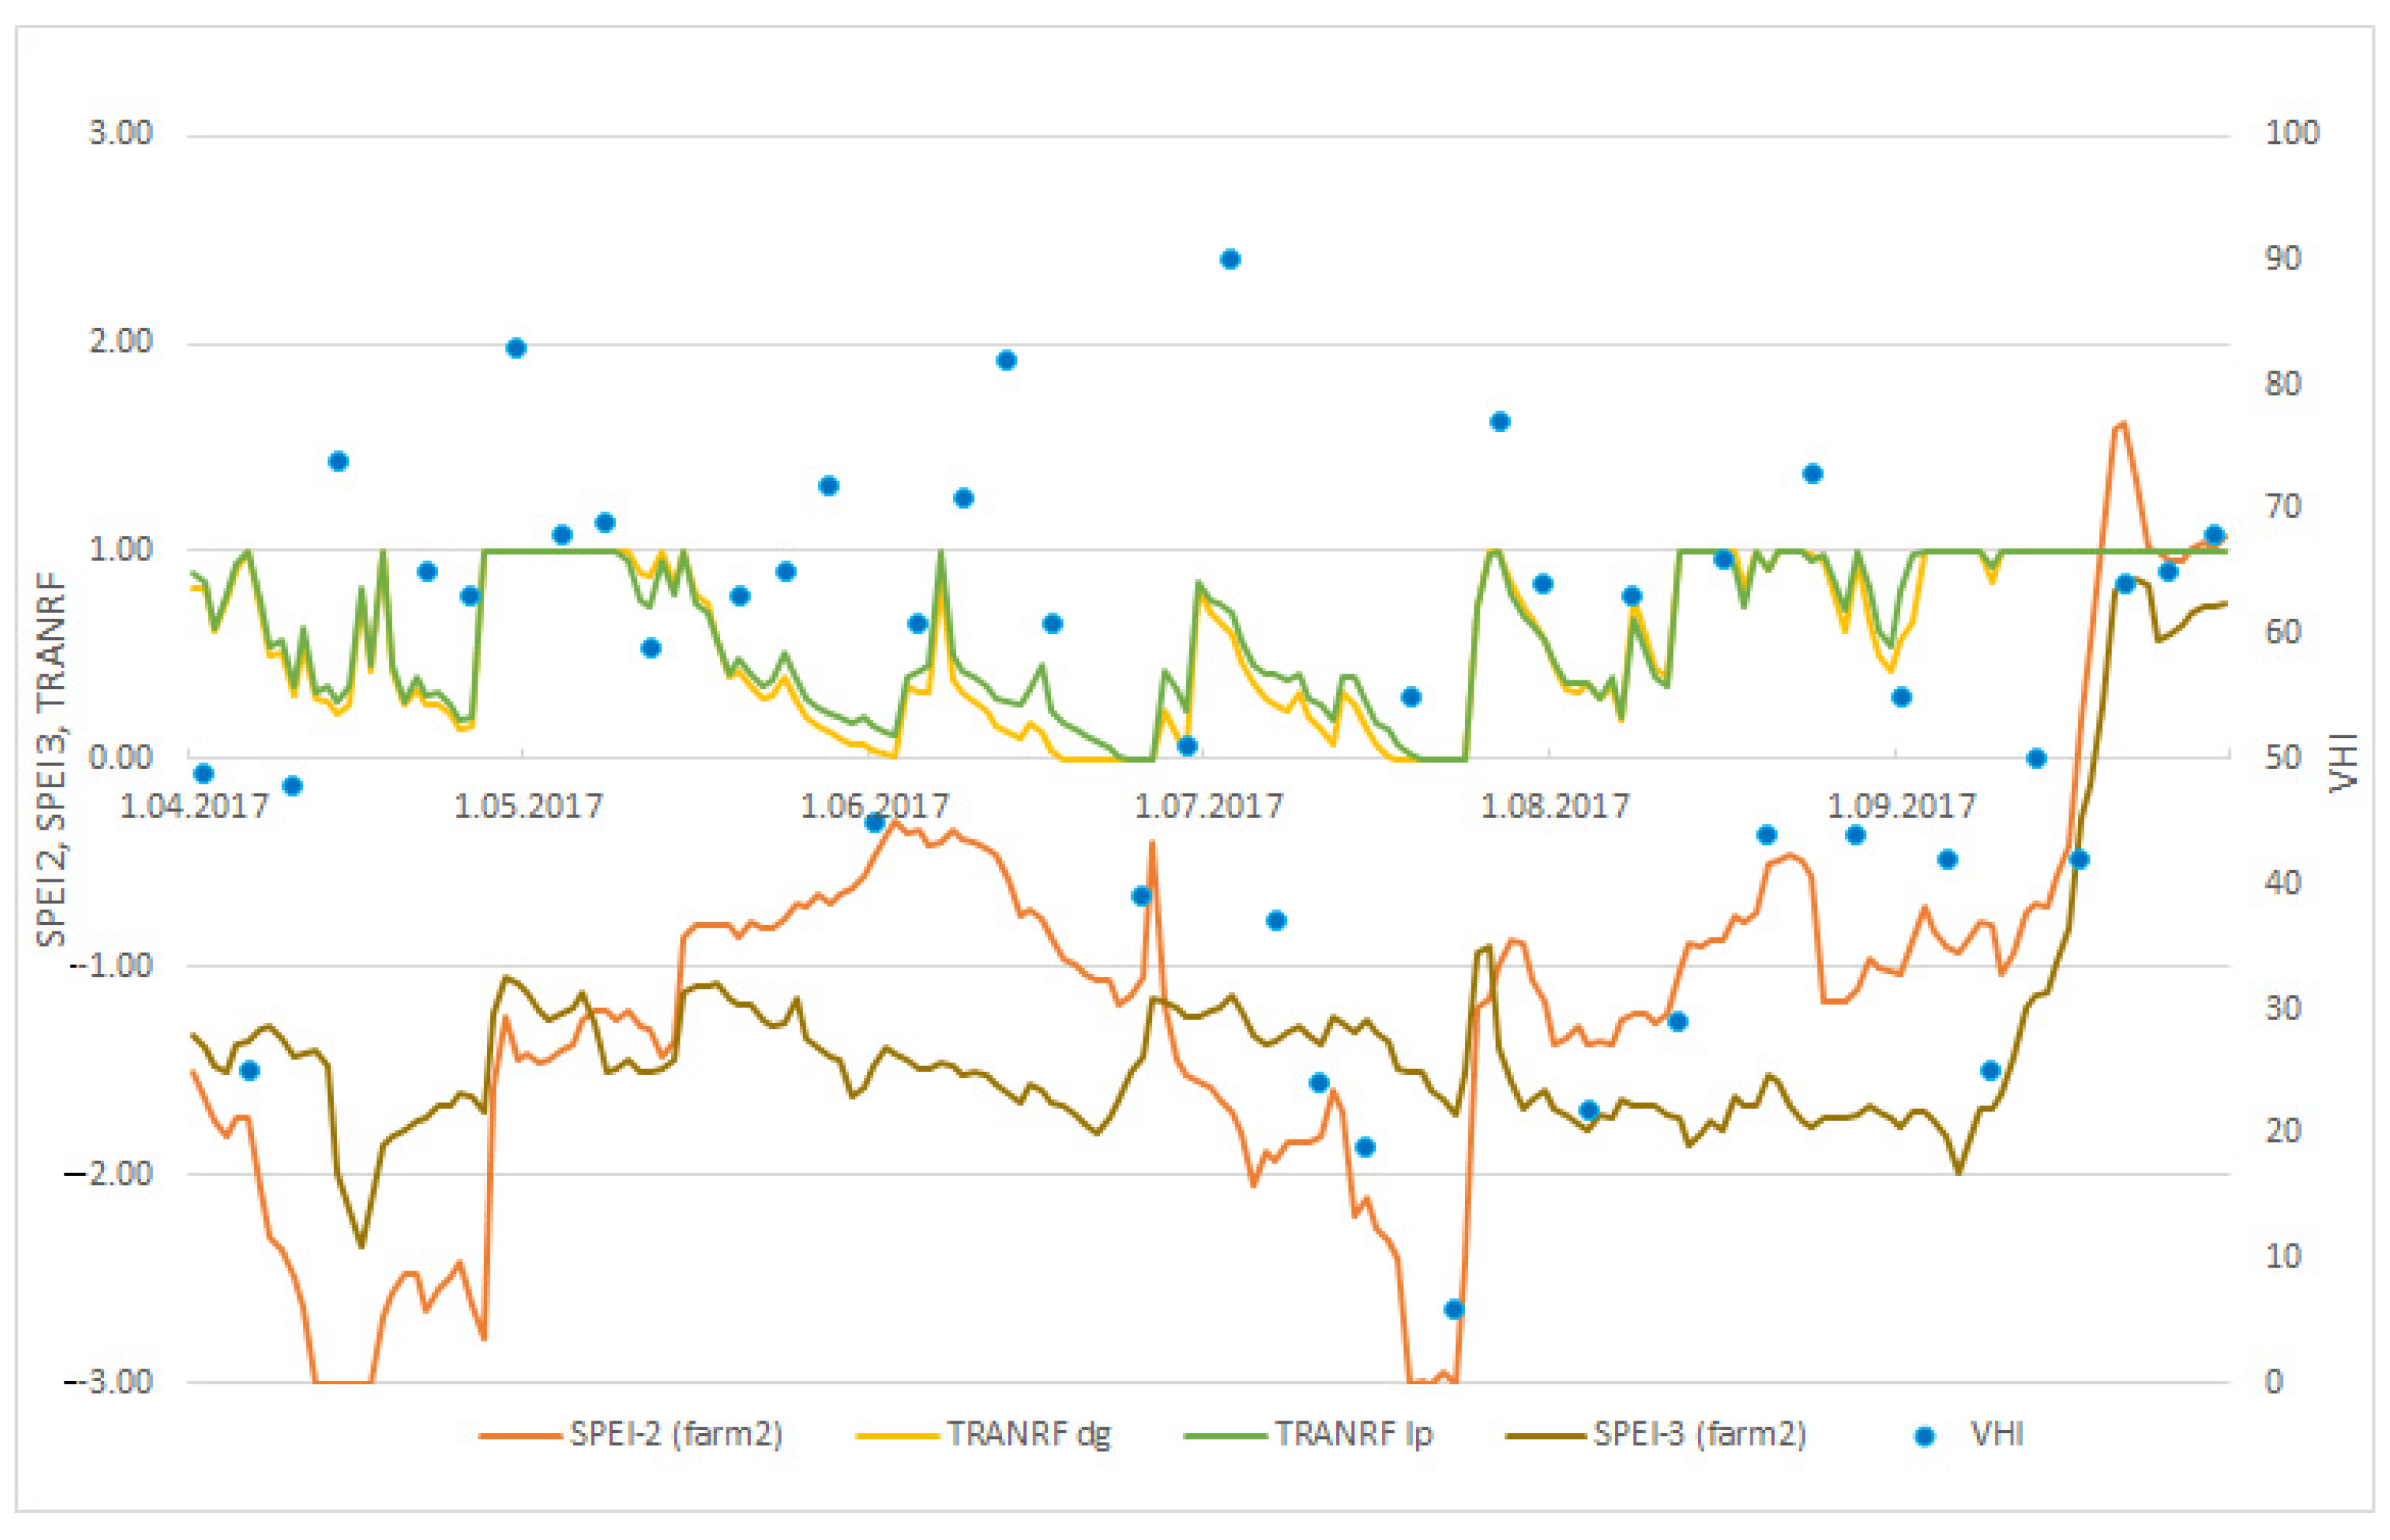Image resolution: width=2390 pixels, height=1540 pixels.
Task: Select the left axis title "SPEI2, SPEI3, TRANRF"
Action: (x=51, y=759)
